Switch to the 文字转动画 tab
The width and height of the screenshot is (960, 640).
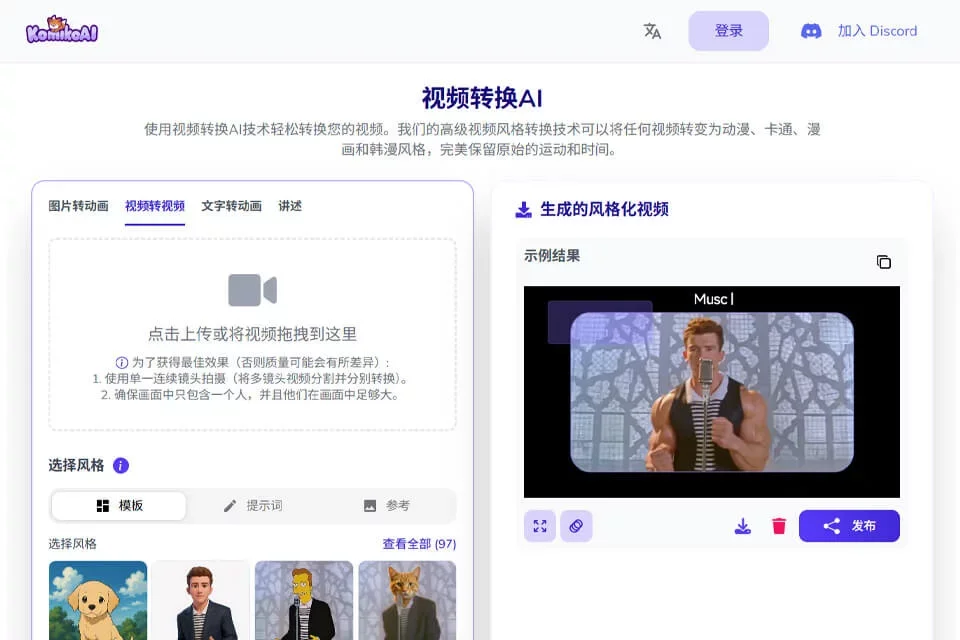tap(231, 206)
